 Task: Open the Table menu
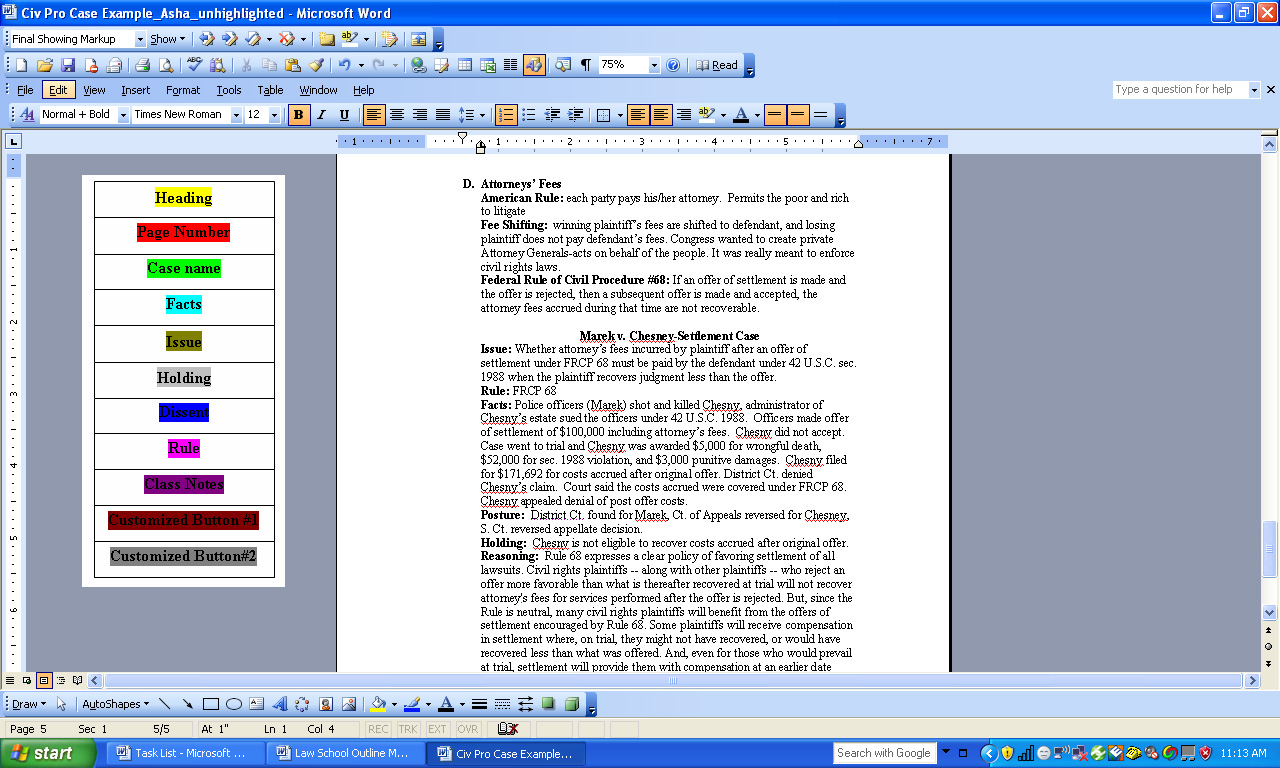[x=270, y=90]
